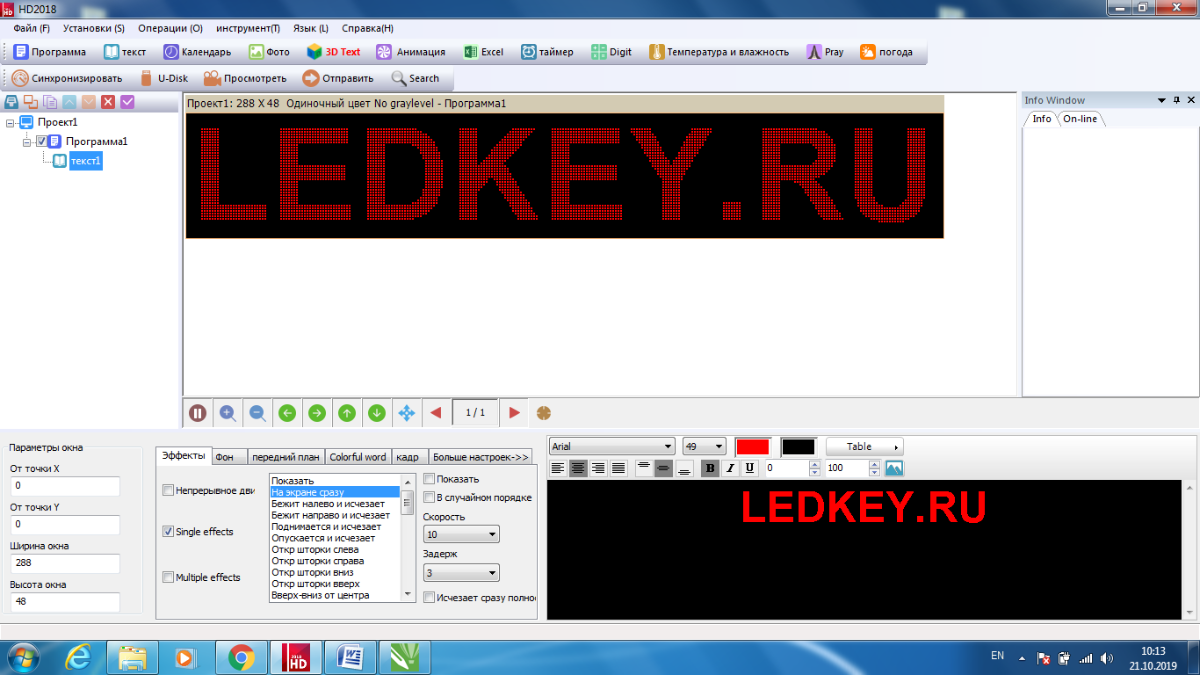
Task: Insert a погода weather area
Action: pos(886,52)
